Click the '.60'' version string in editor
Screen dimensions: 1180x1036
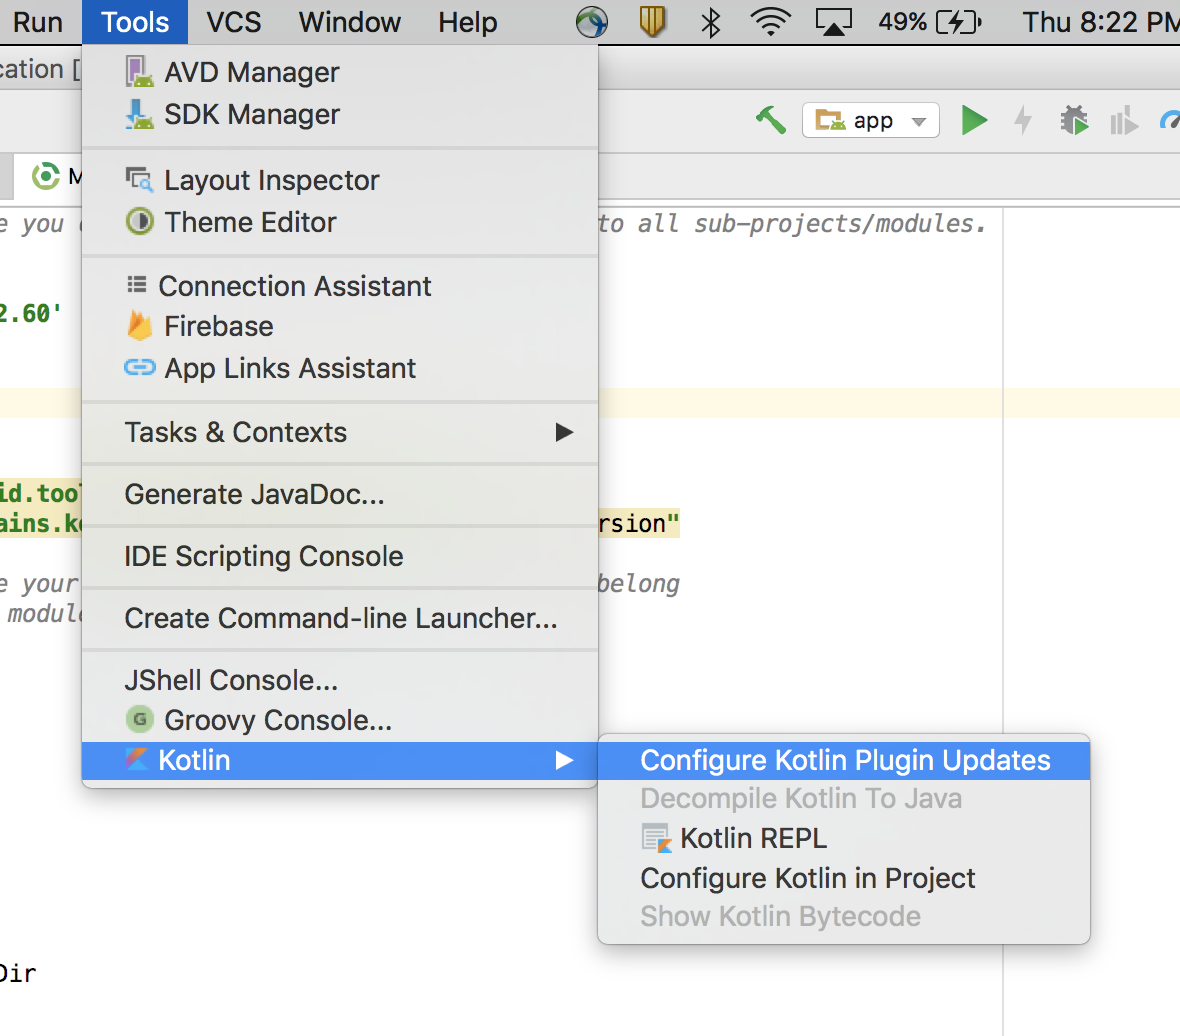[35, 313]
